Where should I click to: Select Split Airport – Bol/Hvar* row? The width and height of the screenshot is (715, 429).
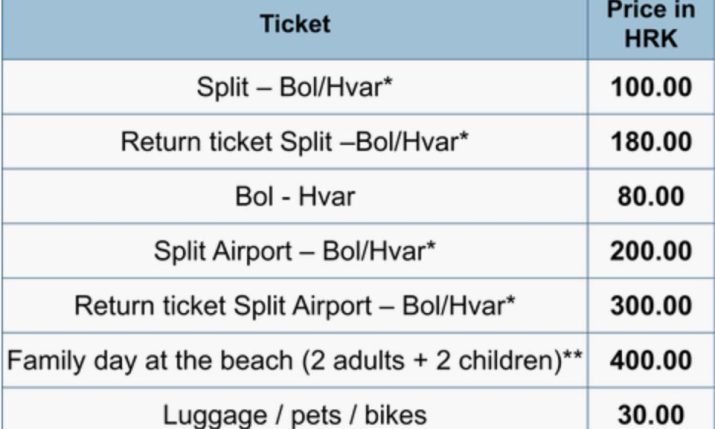pos(294,250)
